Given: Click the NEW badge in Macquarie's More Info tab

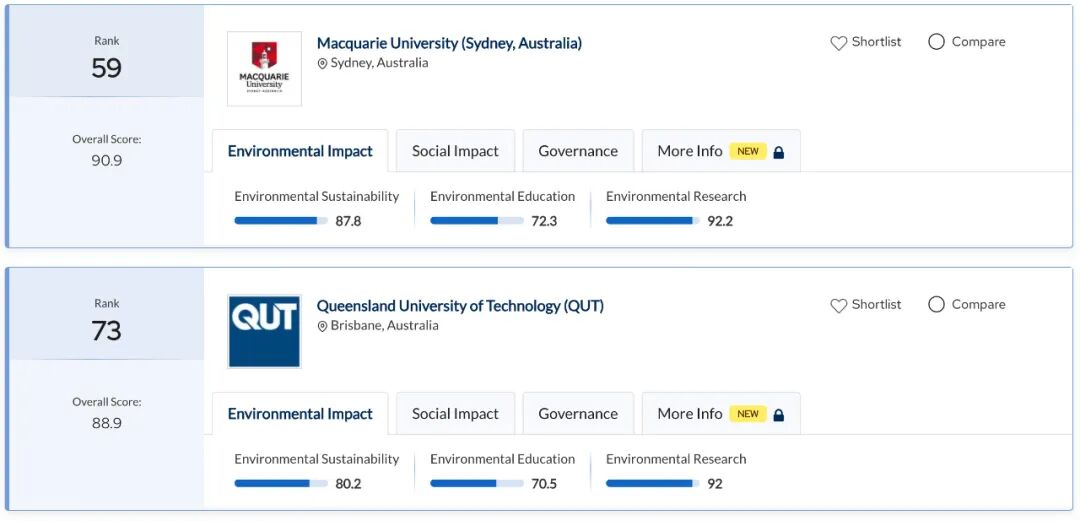Looking at the screenshot, I should 748,152.
